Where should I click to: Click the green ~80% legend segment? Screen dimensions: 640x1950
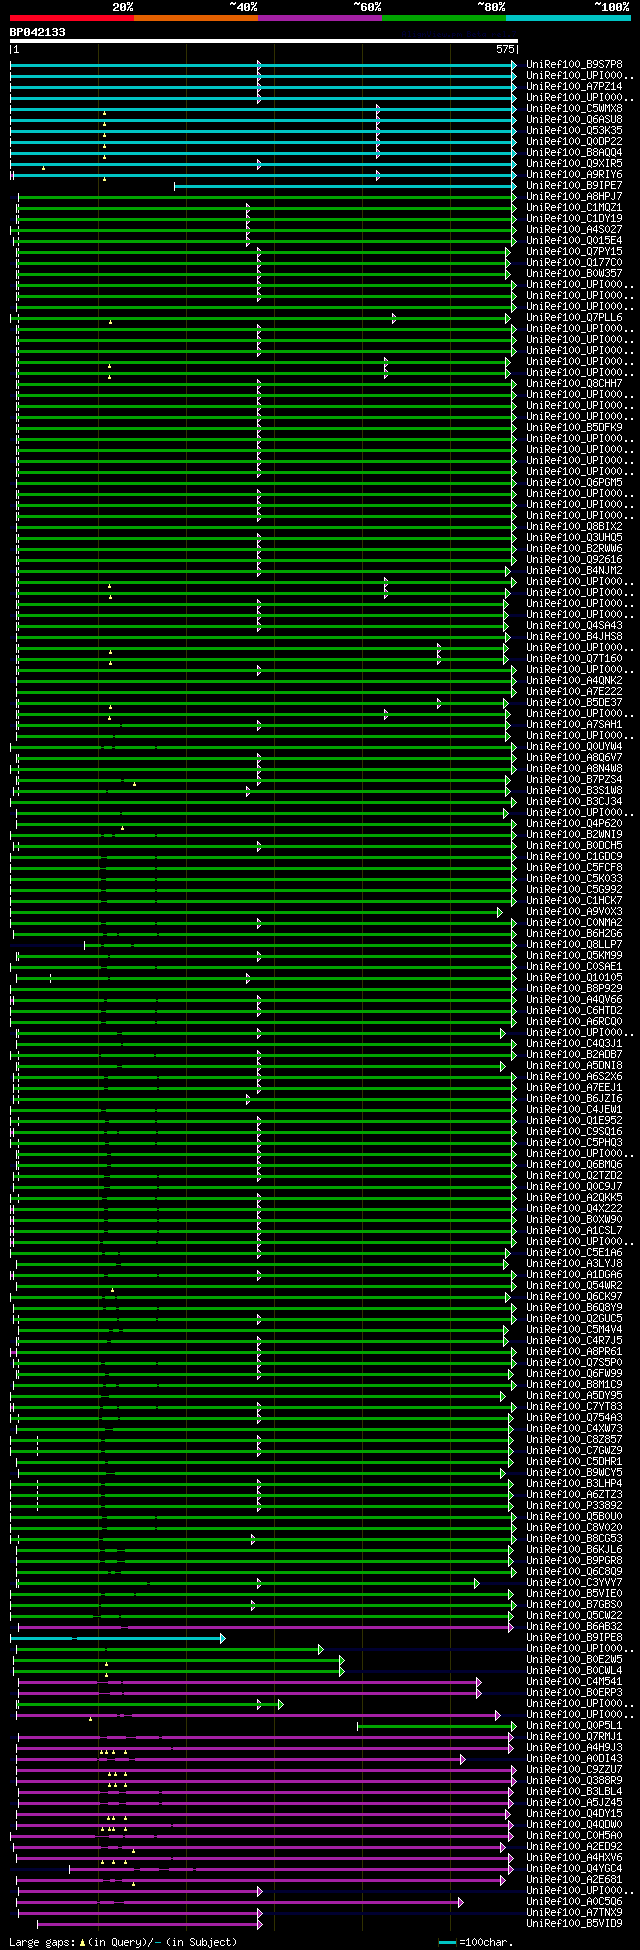click(444, 18)
